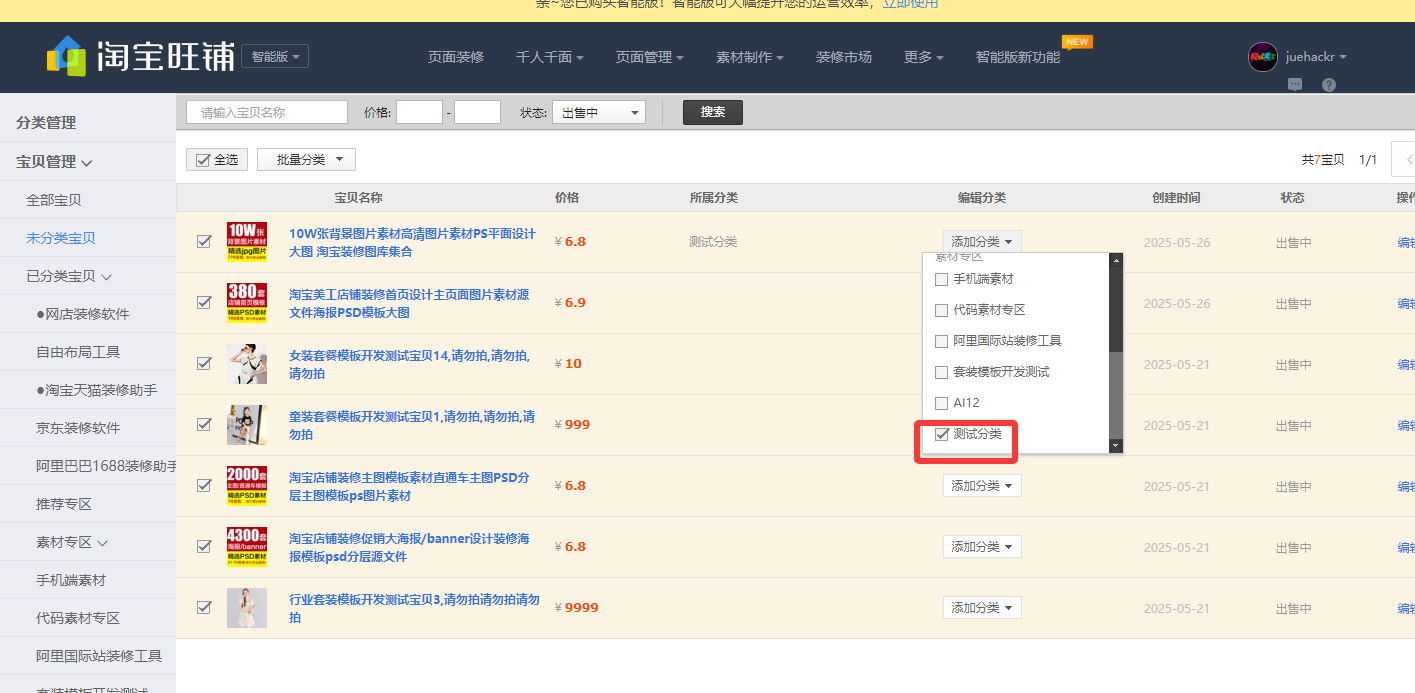
Task: Open thumbnail of 2000套 主图模板 item
Action: (x=247, y=486)
